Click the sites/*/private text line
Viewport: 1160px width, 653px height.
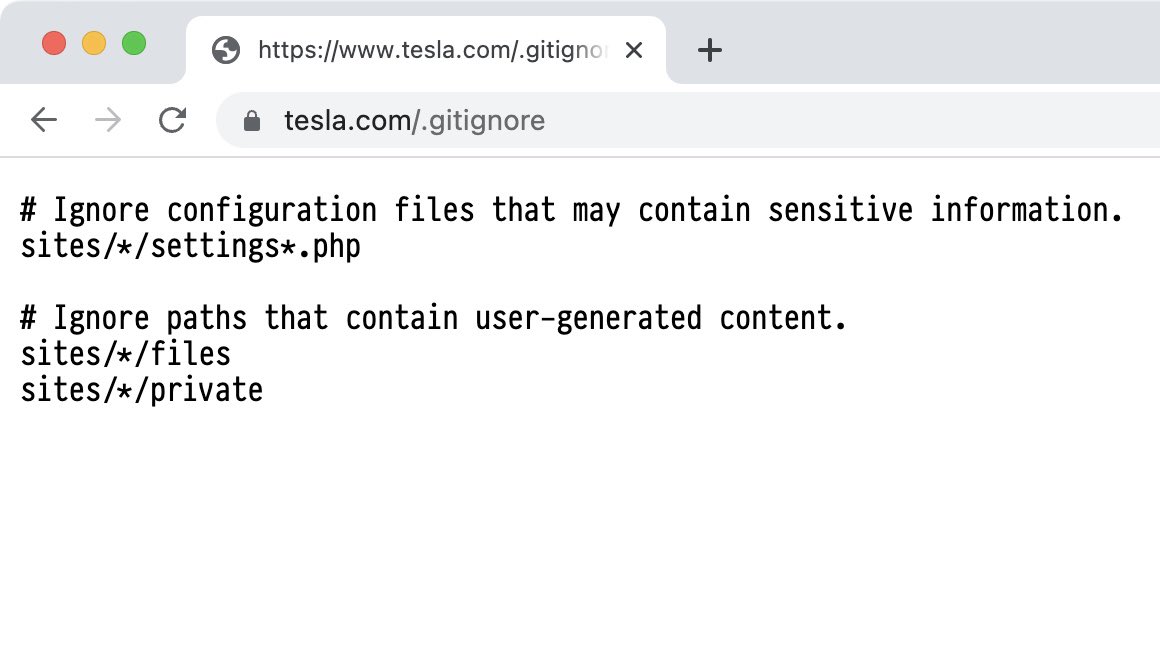tap(141, 390)
